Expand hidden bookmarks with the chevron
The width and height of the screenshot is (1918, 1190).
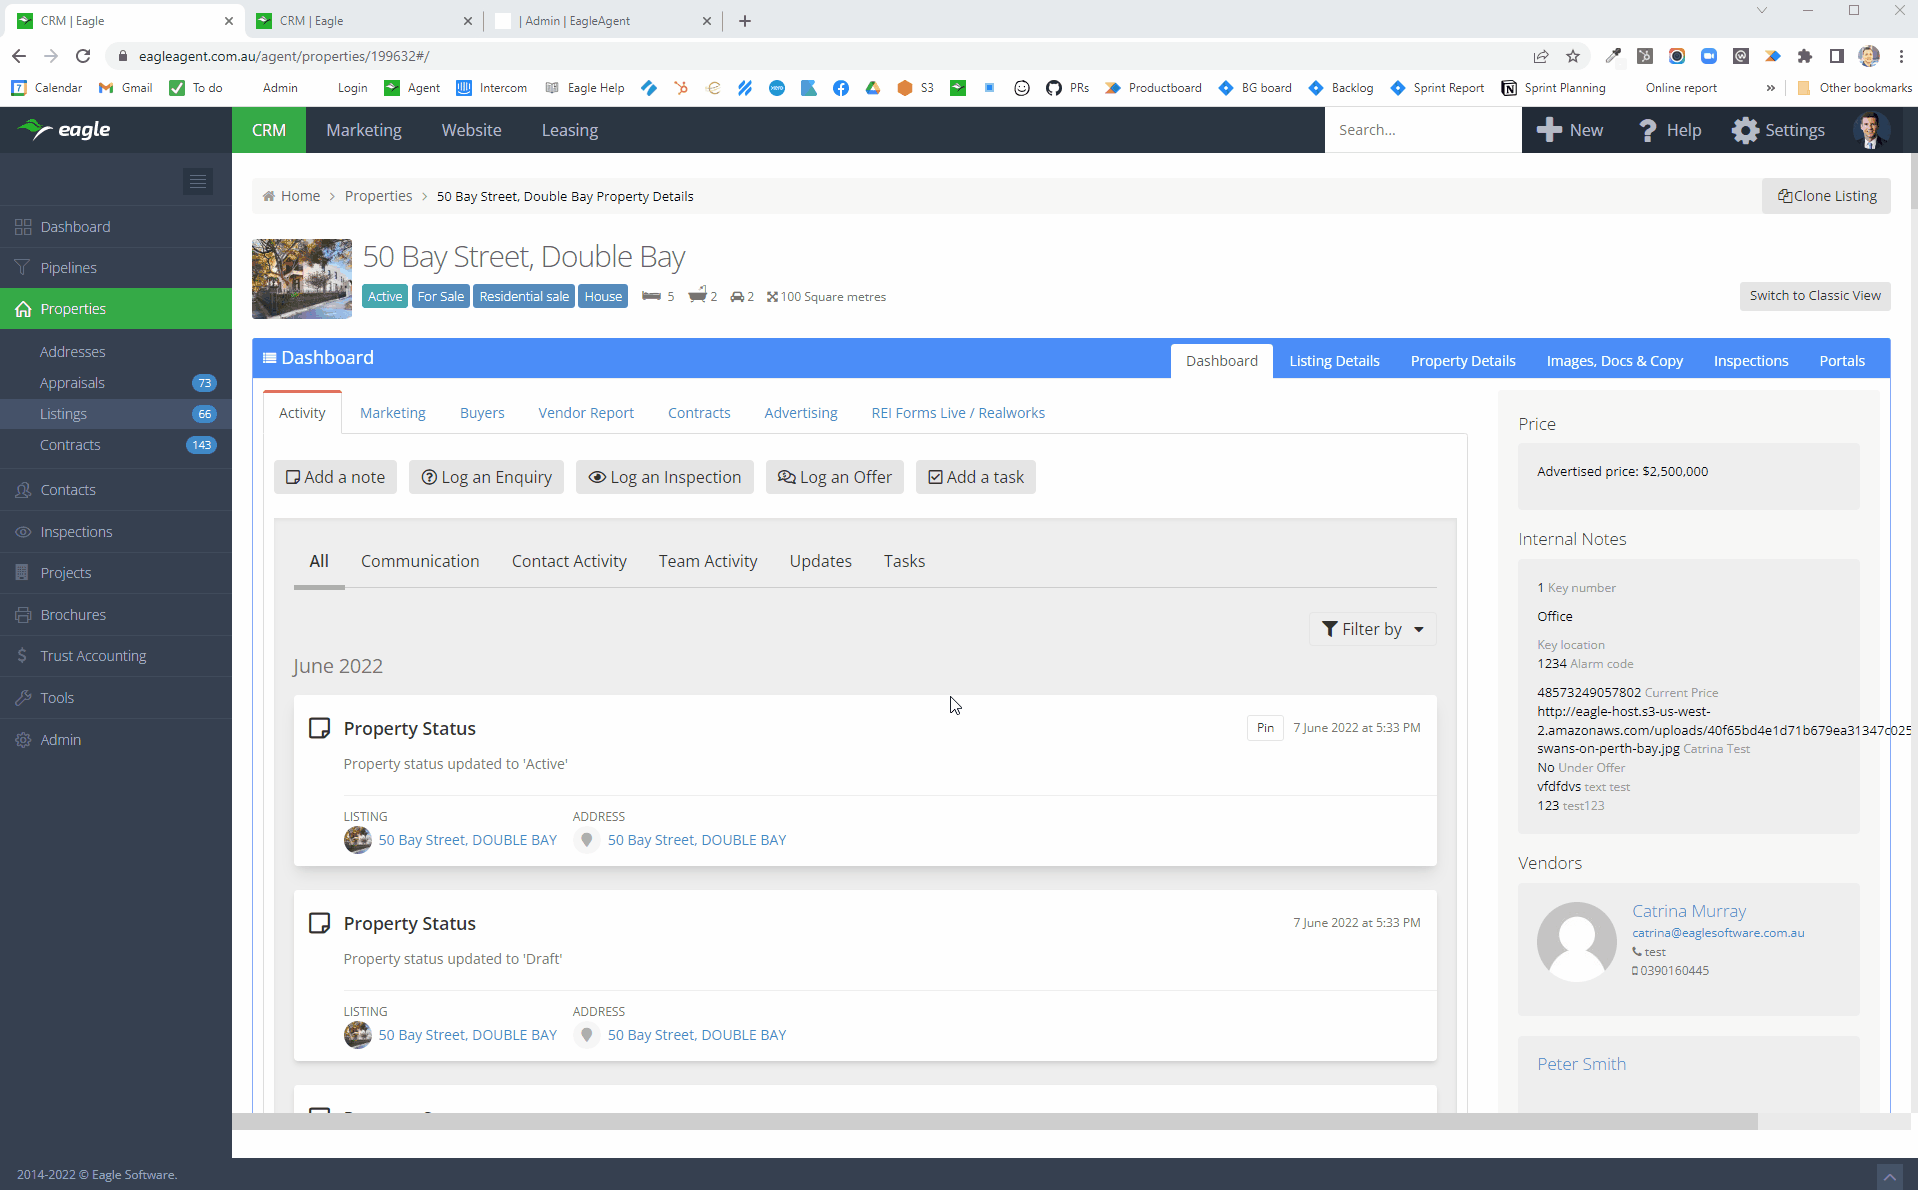[x=1771, y=88]
